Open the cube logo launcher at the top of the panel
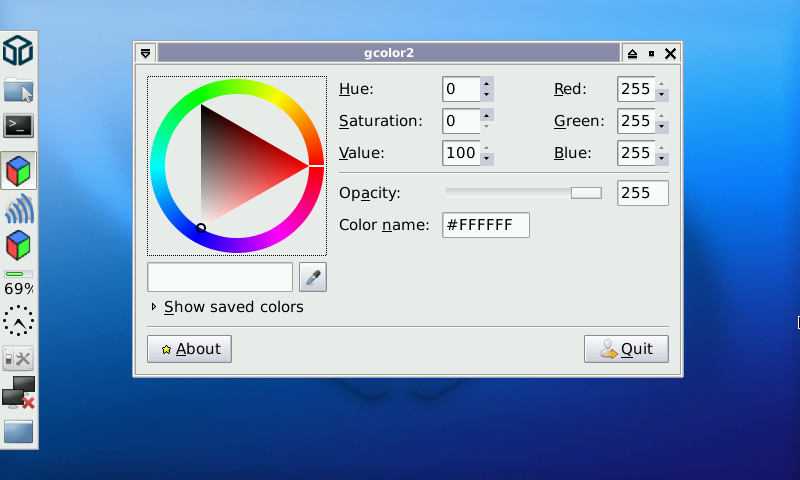The width and height of the screenshot is (800, 480). coord(18,50)
